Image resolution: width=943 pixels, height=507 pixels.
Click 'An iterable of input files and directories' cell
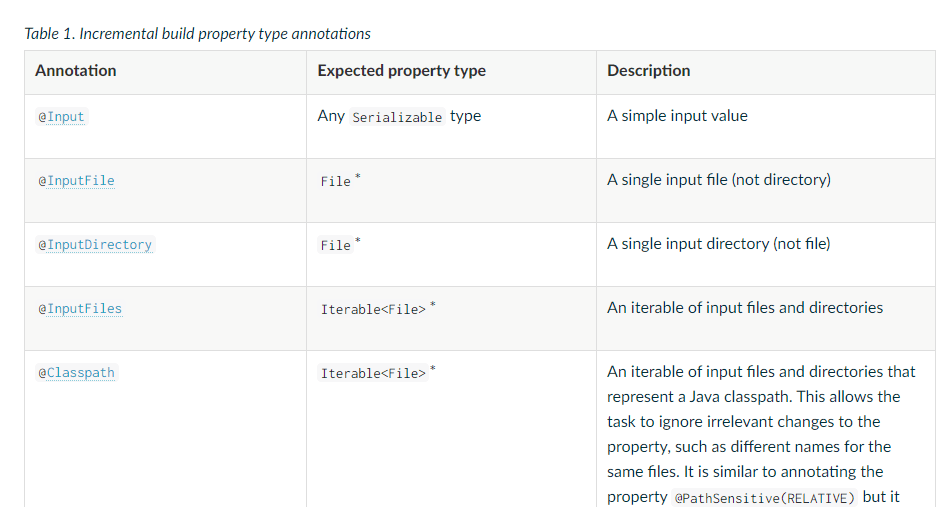pyautogui.click(x=744, y=308)
